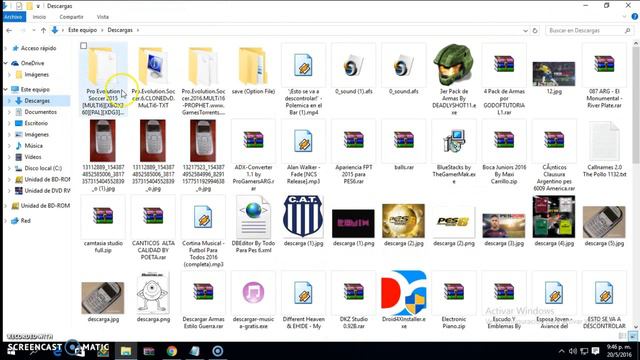Switch to the Vista ribbon tab
This screenshot has width=640, height=360.
(x=103, y=17)
